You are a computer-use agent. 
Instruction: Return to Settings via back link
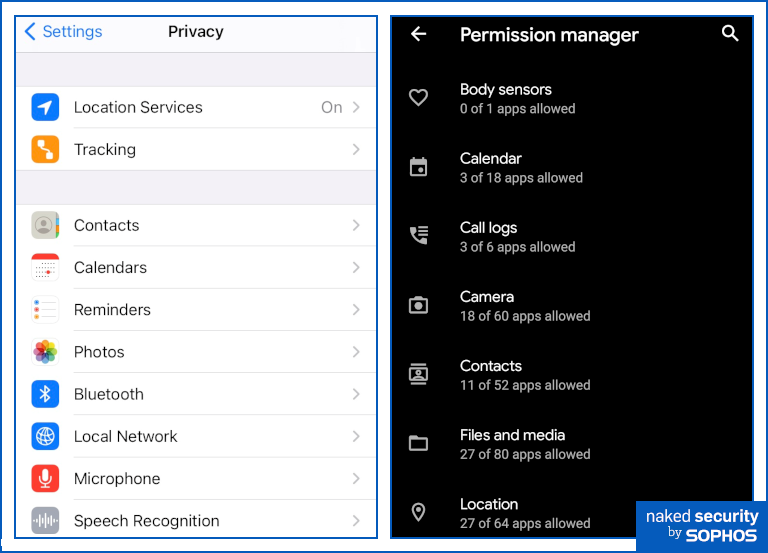coord(63,31)
